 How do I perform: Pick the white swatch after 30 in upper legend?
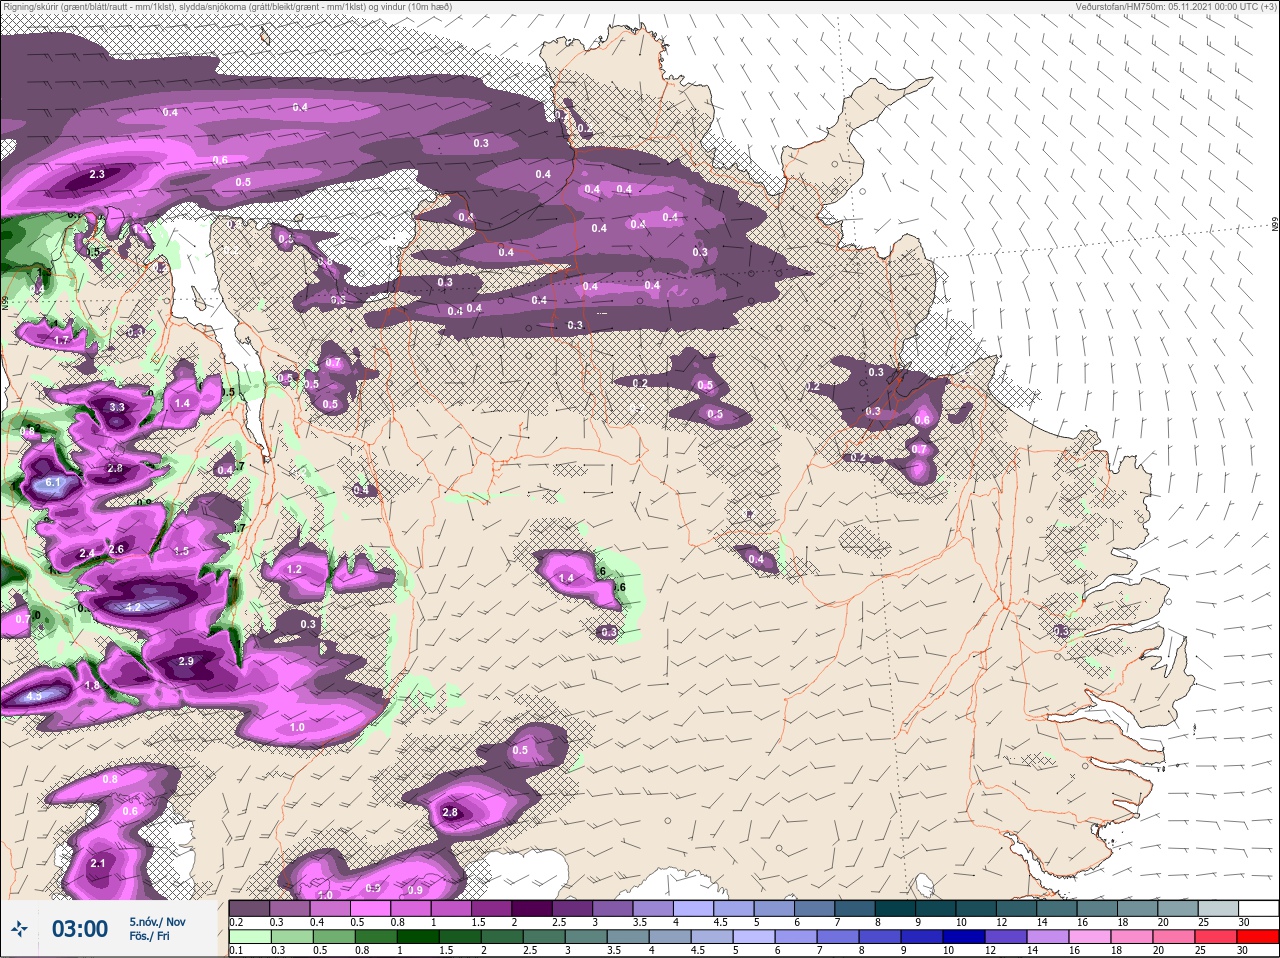(1257, 908)
